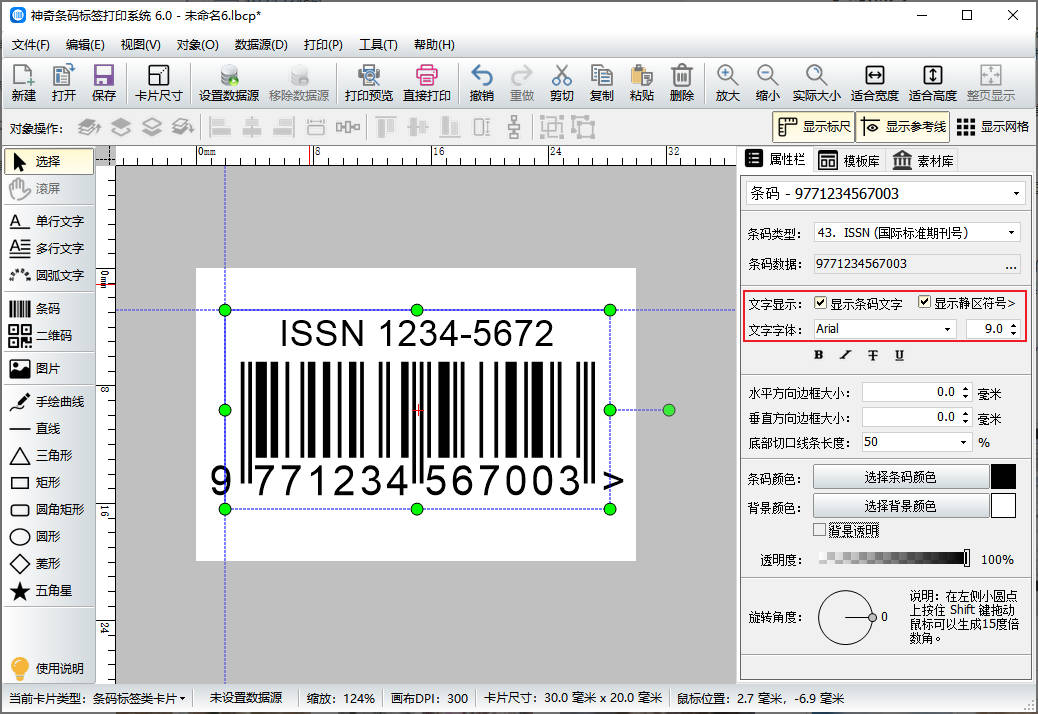This screenshot has height=714, width=1038.
Task: Zoom in with 放大 magnifier
Action: coord(728,83)
